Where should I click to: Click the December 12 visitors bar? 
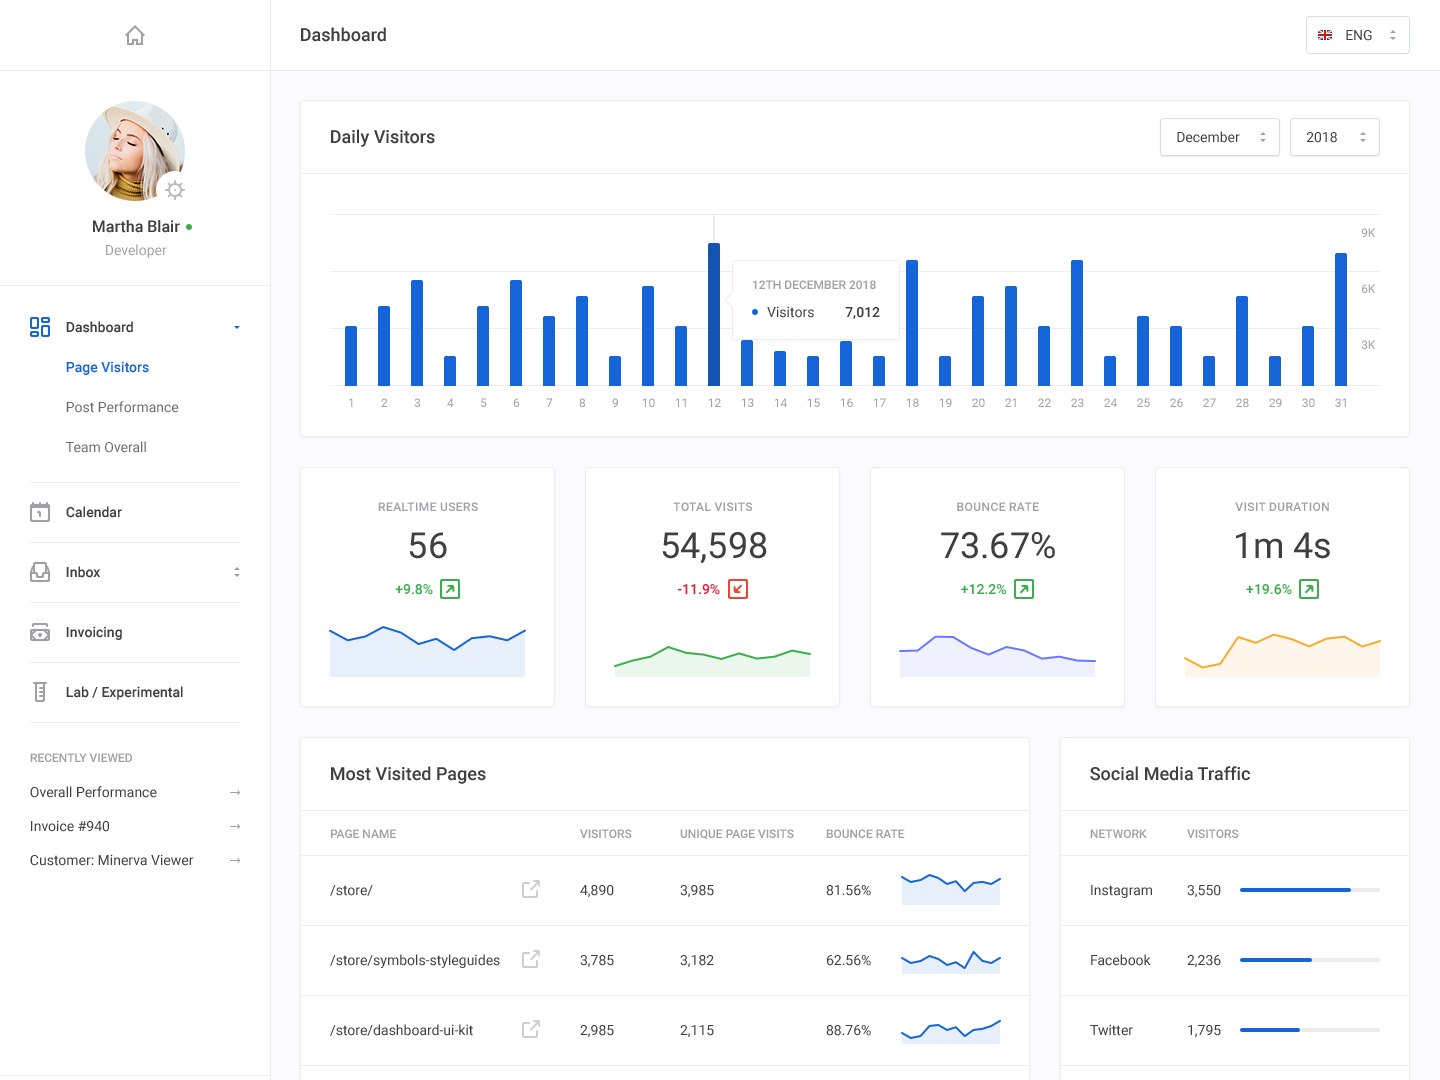(714, 314)
